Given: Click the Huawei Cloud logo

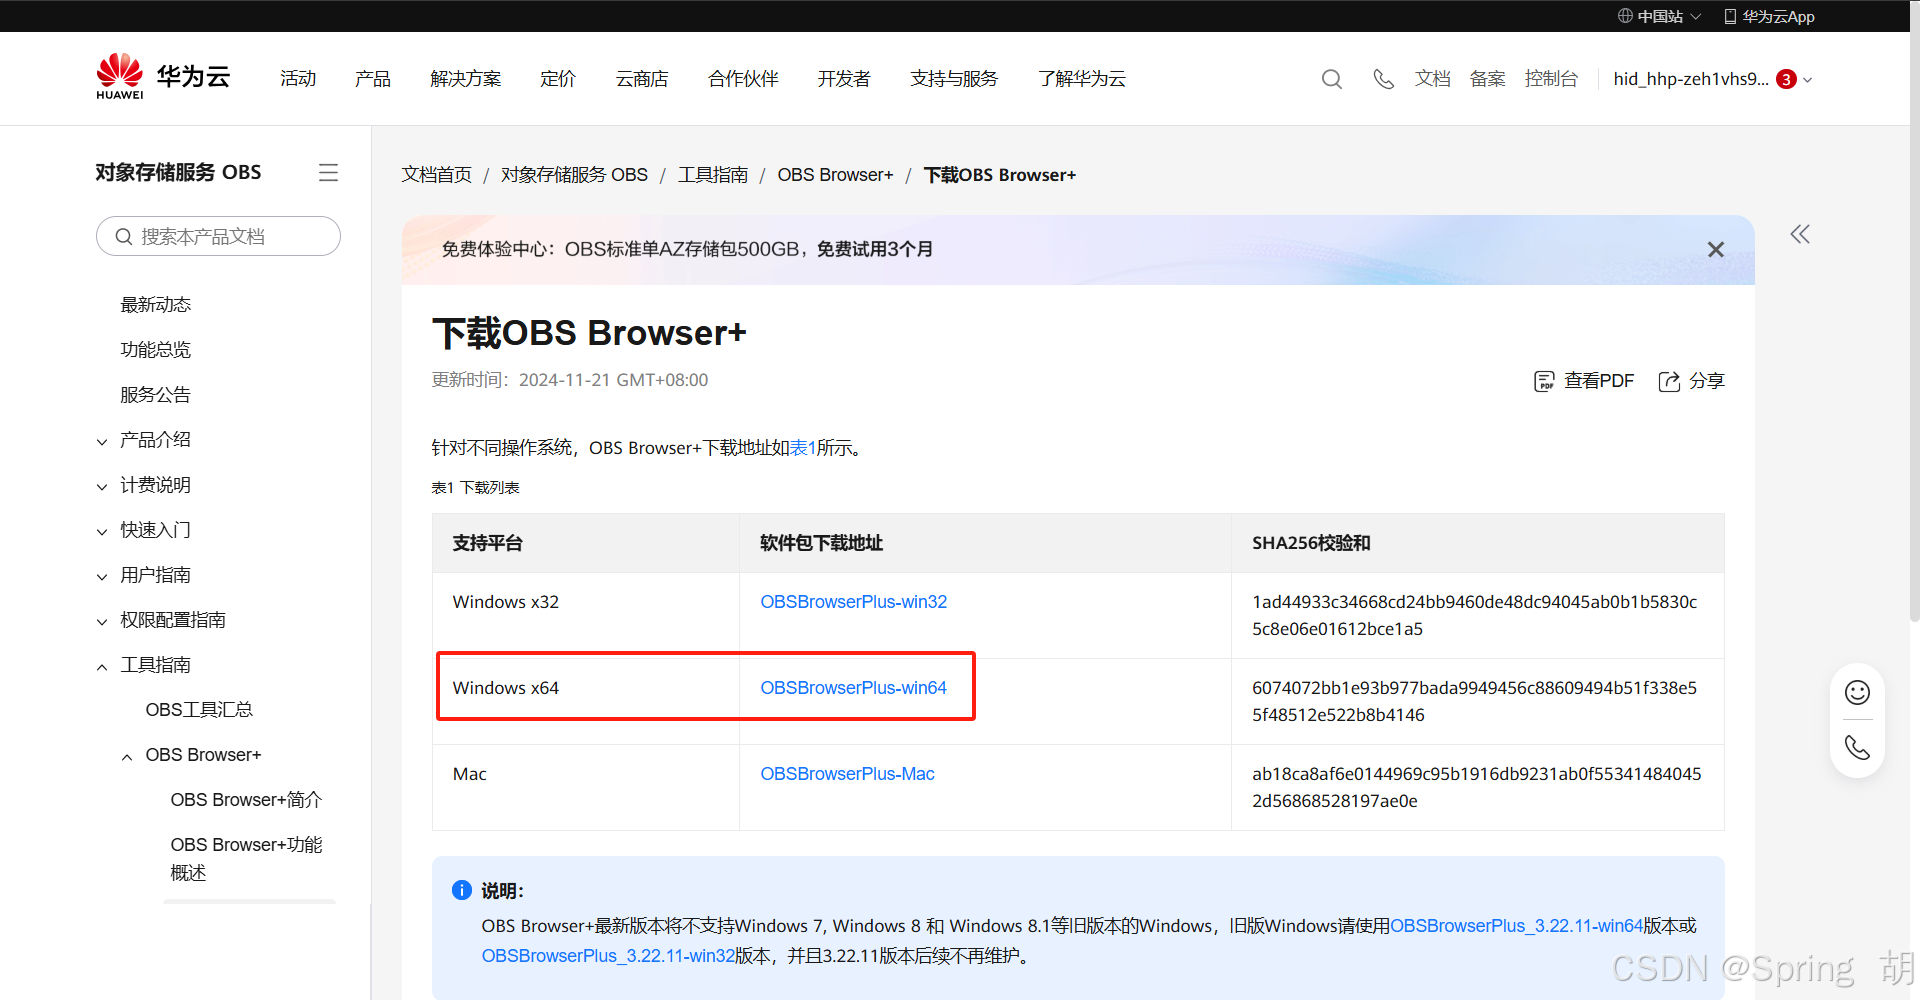Looking at the screenshot, I should [x=164, y=77].
